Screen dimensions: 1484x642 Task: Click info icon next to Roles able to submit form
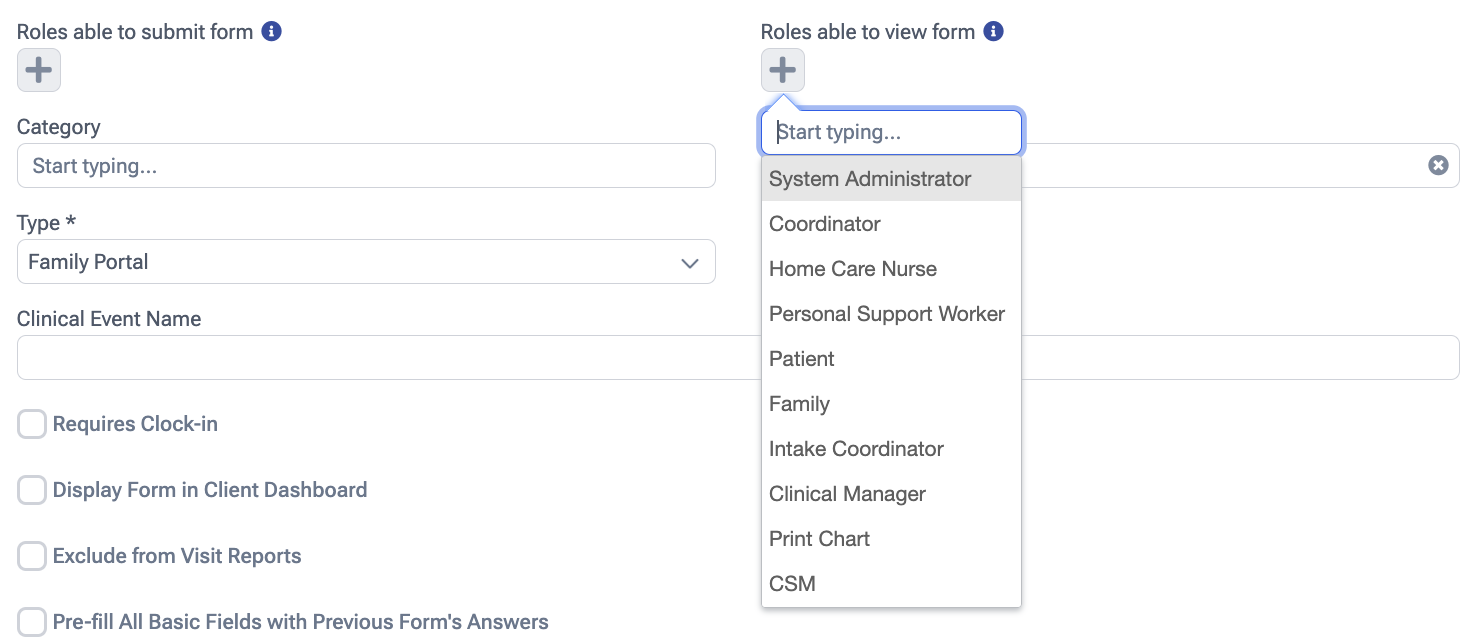[x=271, y=31]
